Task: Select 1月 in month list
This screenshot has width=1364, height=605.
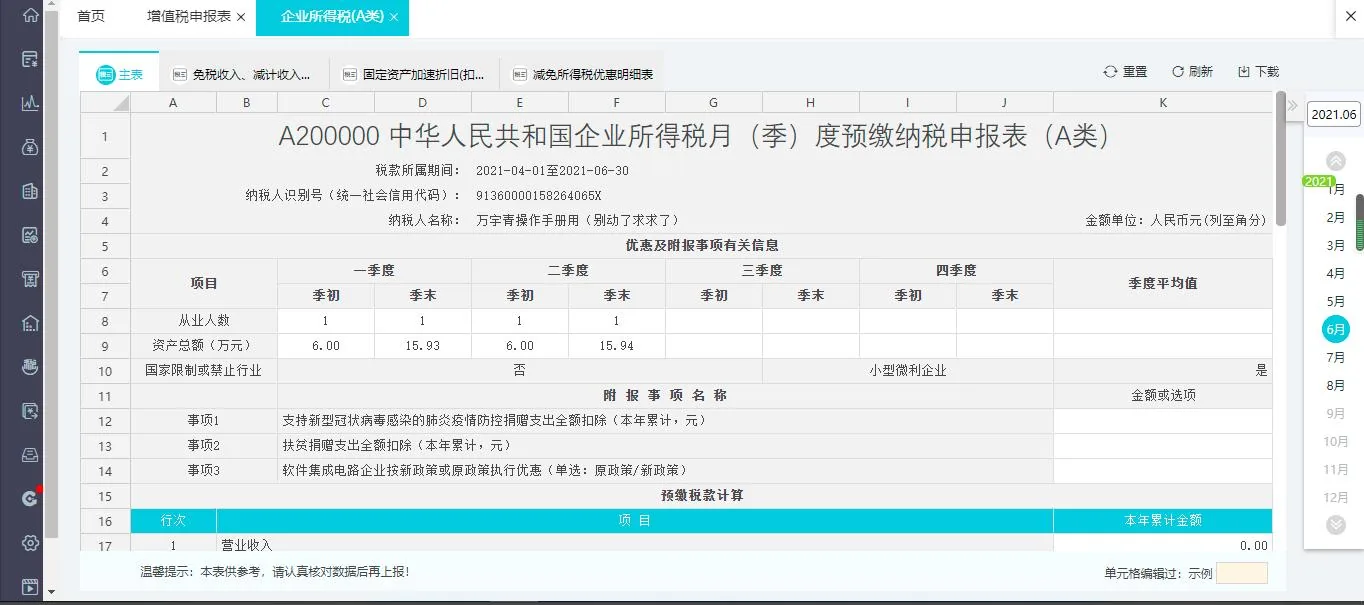Action: (x=1336, y=189)
